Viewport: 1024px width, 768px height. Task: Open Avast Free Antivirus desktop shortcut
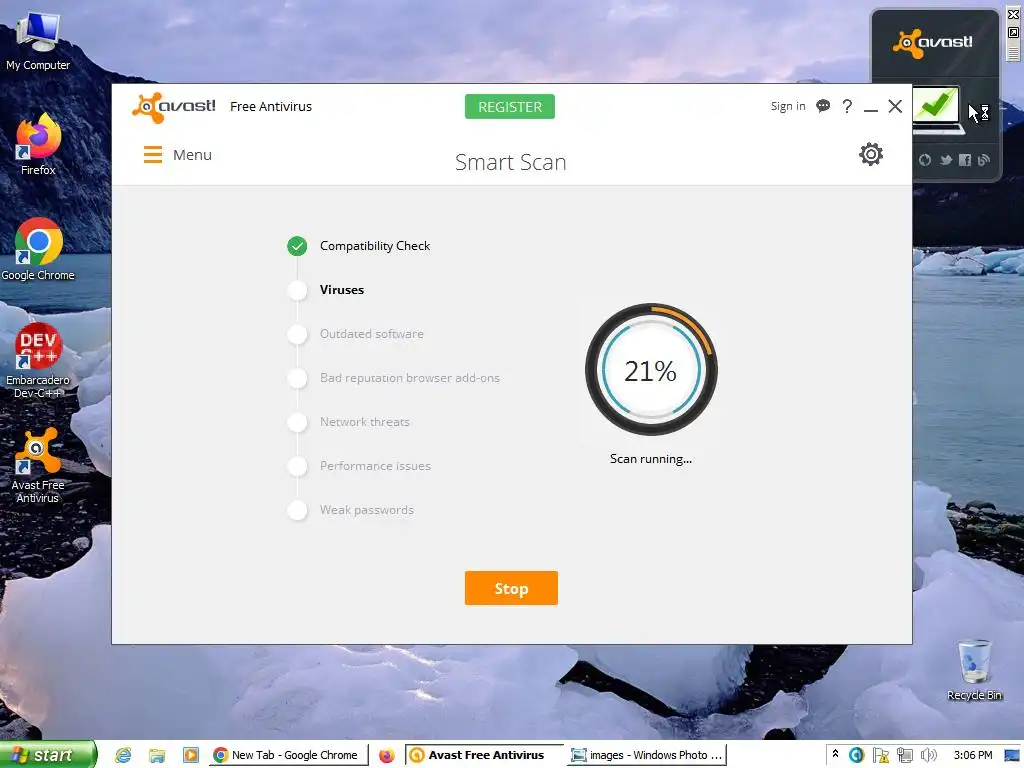(38, 466)
